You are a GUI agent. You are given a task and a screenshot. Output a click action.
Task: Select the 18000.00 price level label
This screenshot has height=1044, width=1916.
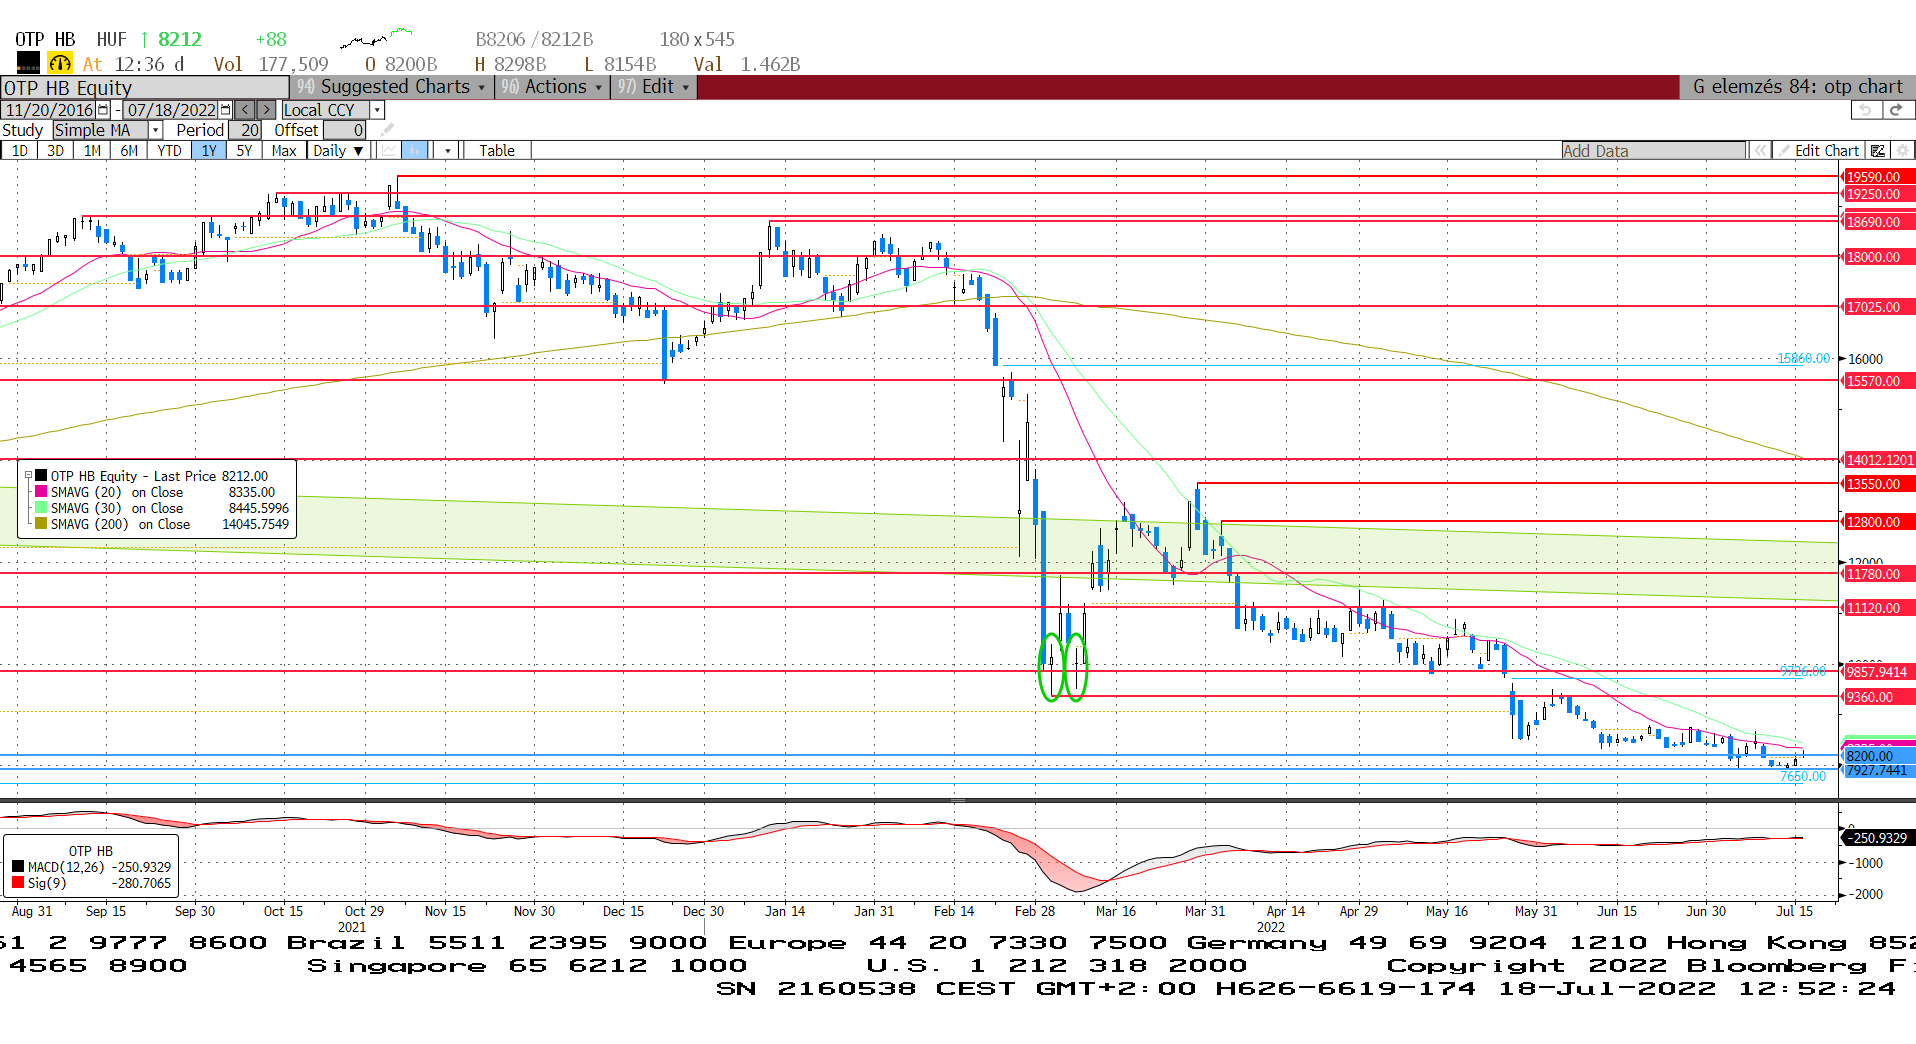[x=1878, y=257]
